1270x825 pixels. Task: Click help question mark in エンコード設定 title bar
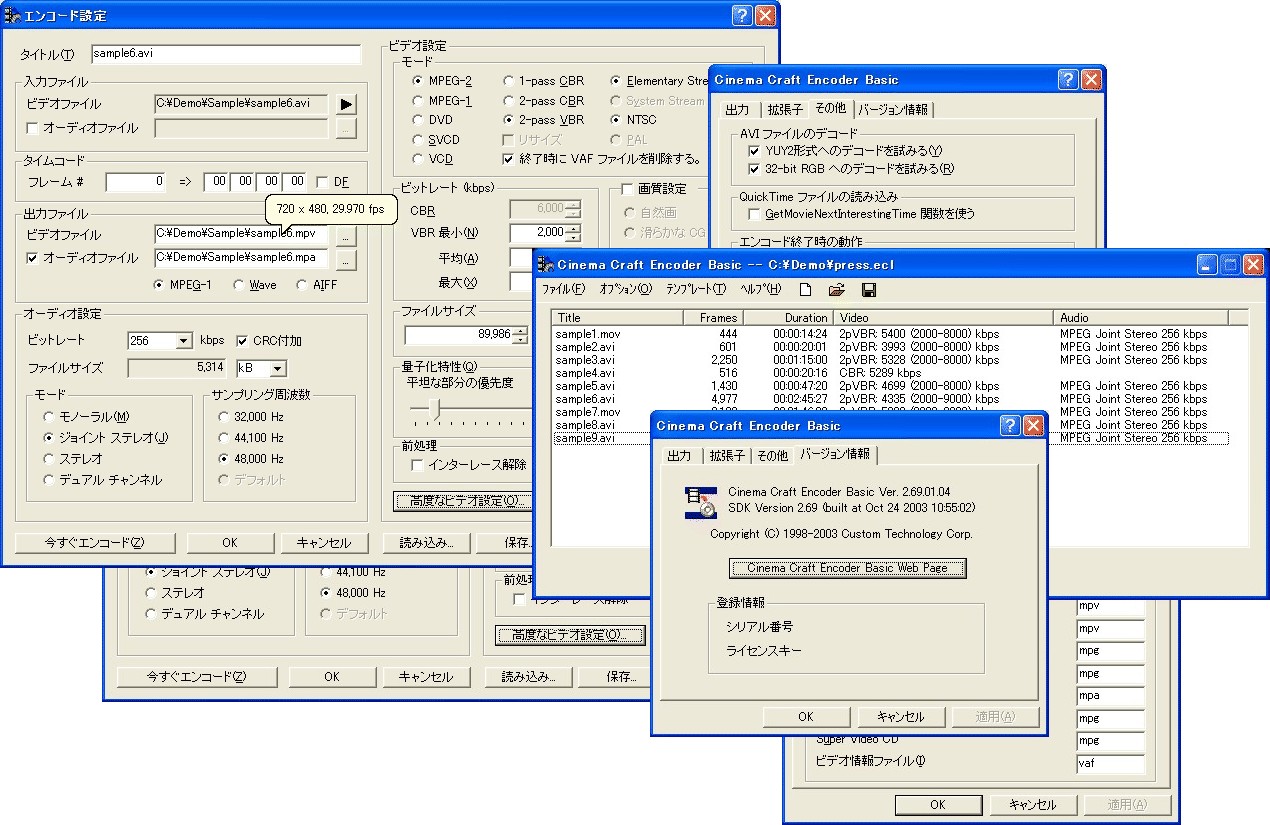pos(741,15)
